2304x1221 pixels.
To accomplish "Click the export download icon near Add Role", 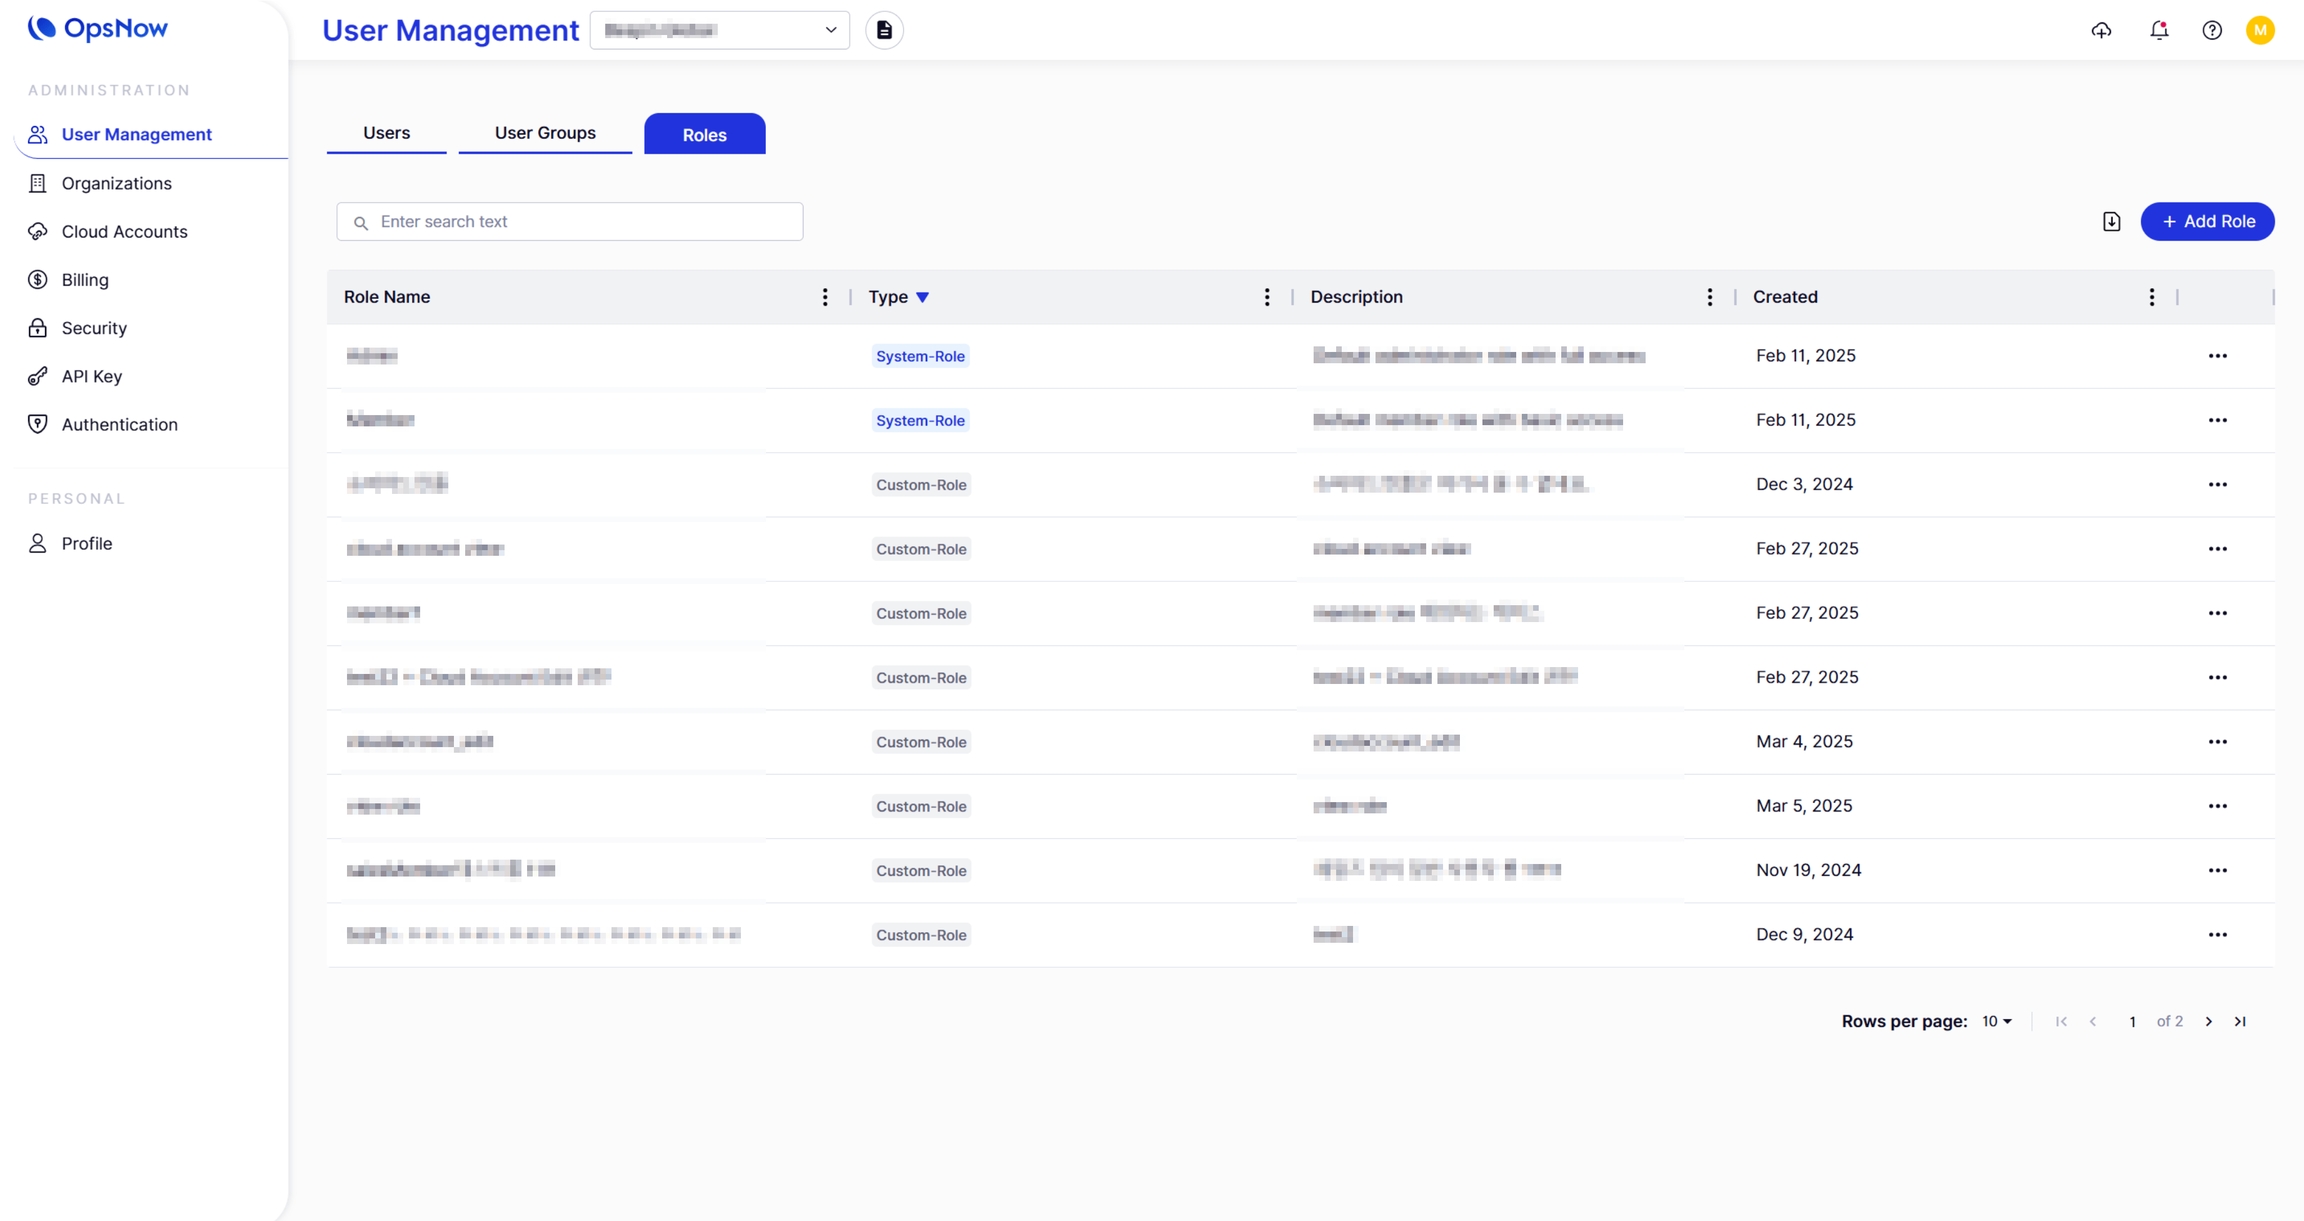I will (2111, 221).
